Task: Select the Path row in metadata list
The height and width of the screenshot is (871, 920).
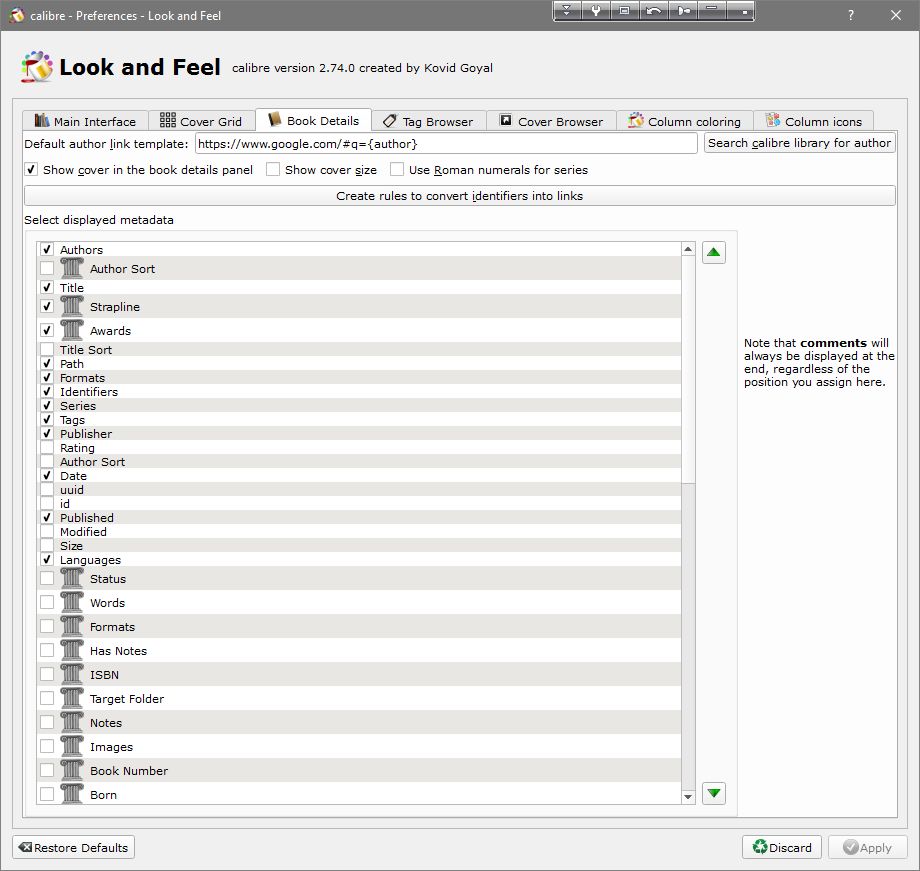Action: click(x=358, y=364)
